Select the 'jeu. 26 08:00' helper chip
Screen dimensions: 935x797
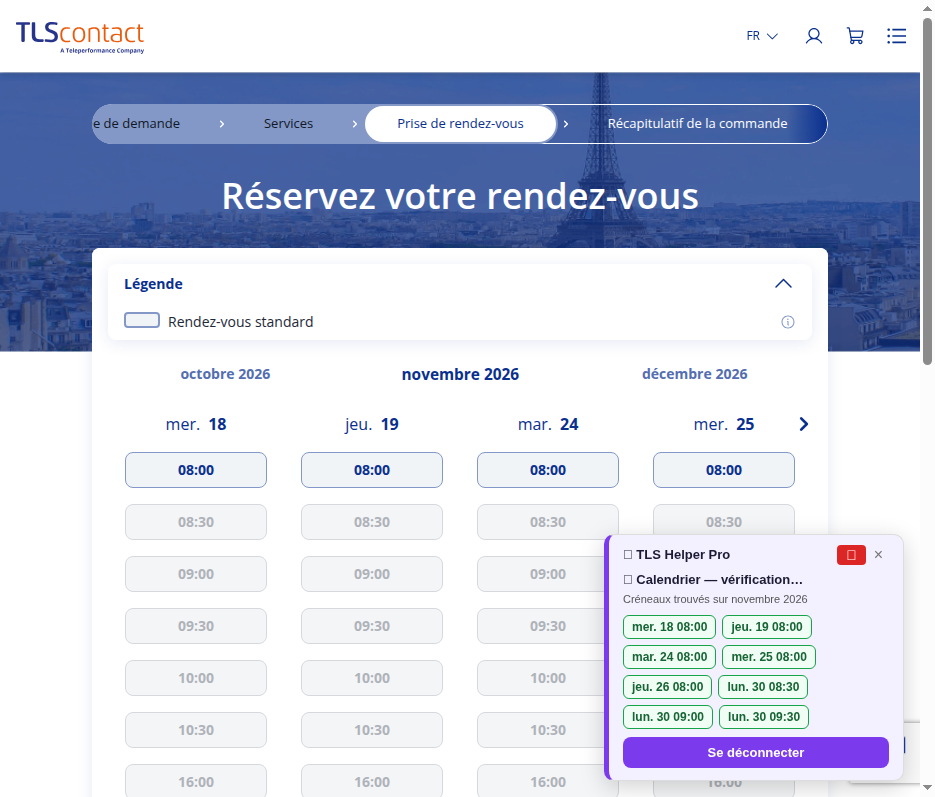pyautogui.click(x=667, y=687)
